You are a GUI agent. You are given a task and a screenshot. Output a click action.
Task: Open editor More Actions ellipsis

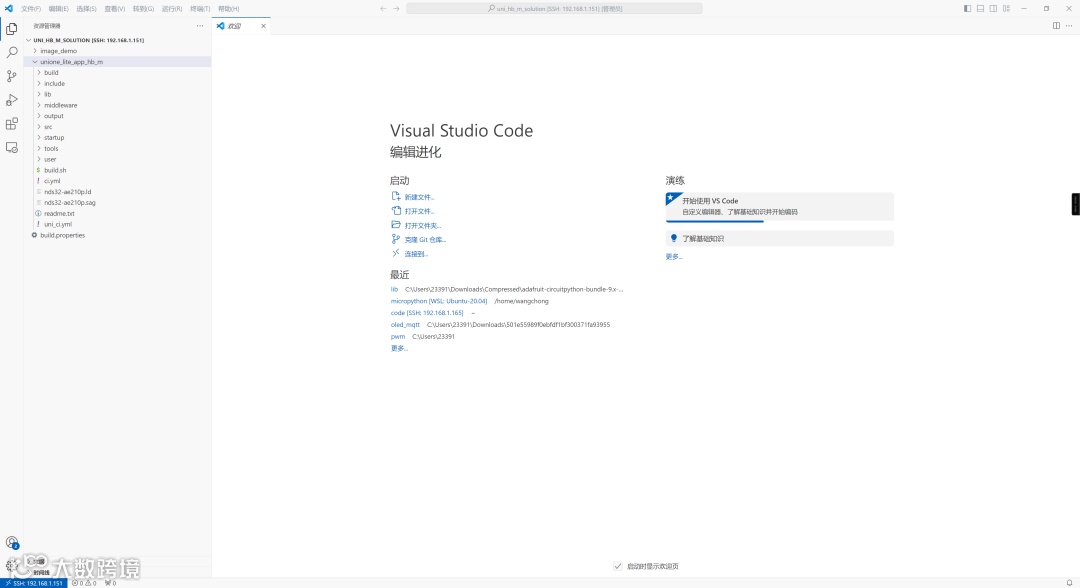pyautogui.click(x=1069, y=25)
